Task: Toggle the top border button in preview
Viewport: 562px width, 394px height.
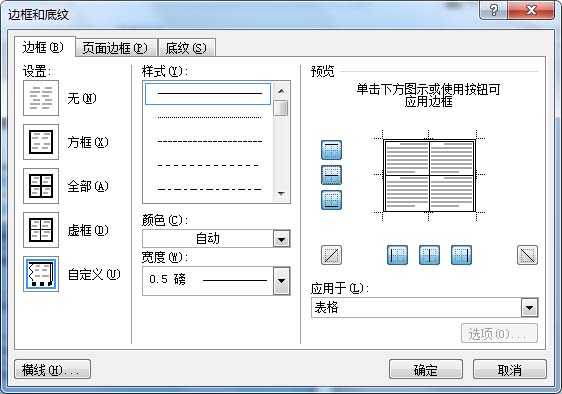Action: point(331,150)
